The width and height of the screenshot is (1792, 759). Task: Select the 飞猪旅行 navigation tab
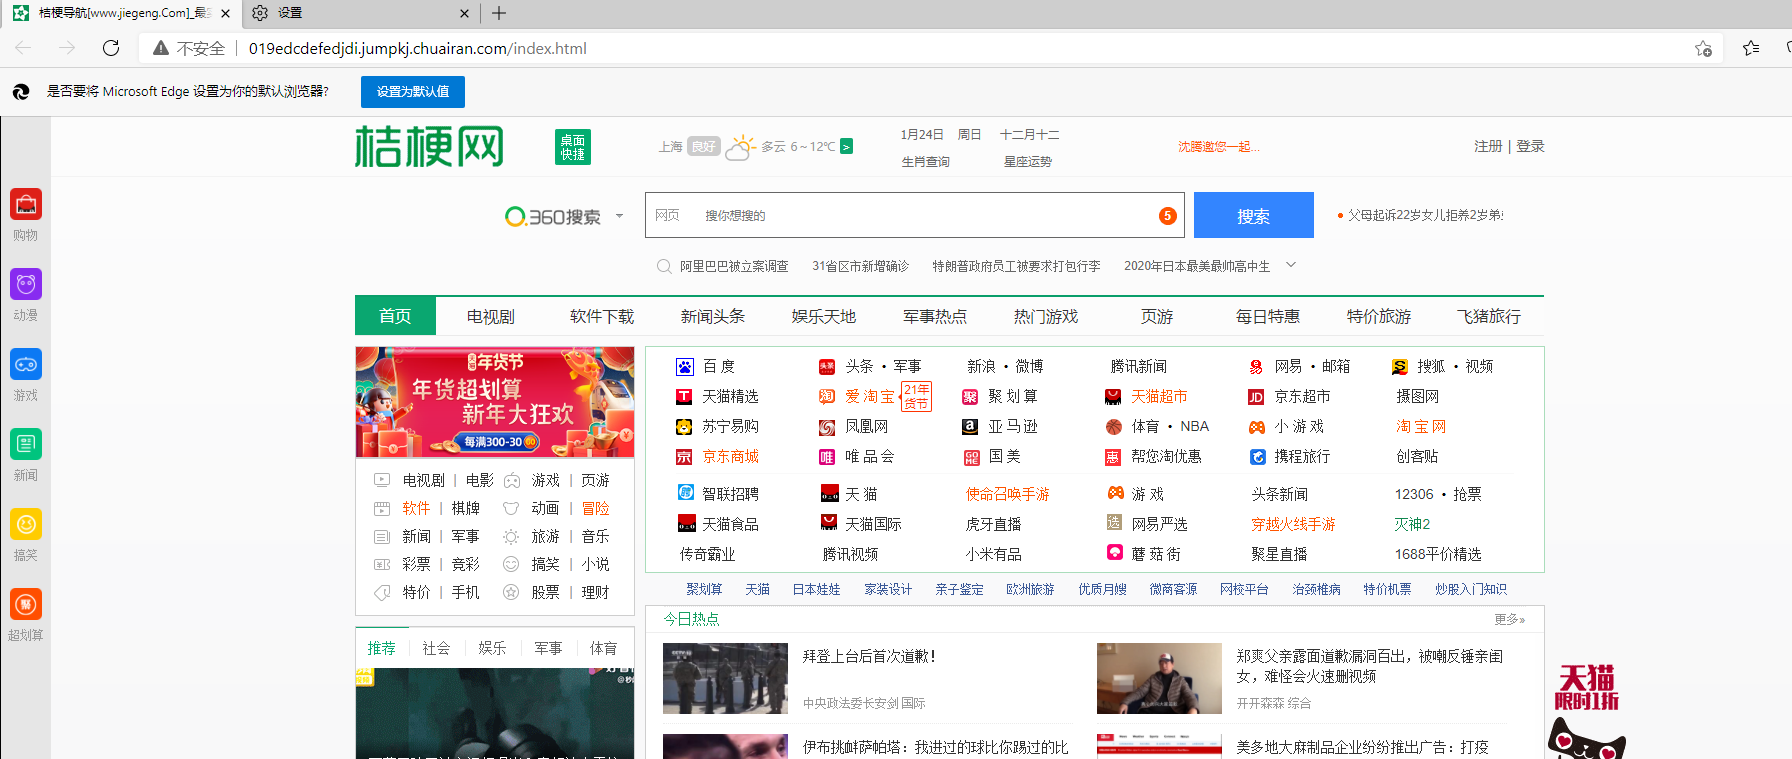[1489, 316]
